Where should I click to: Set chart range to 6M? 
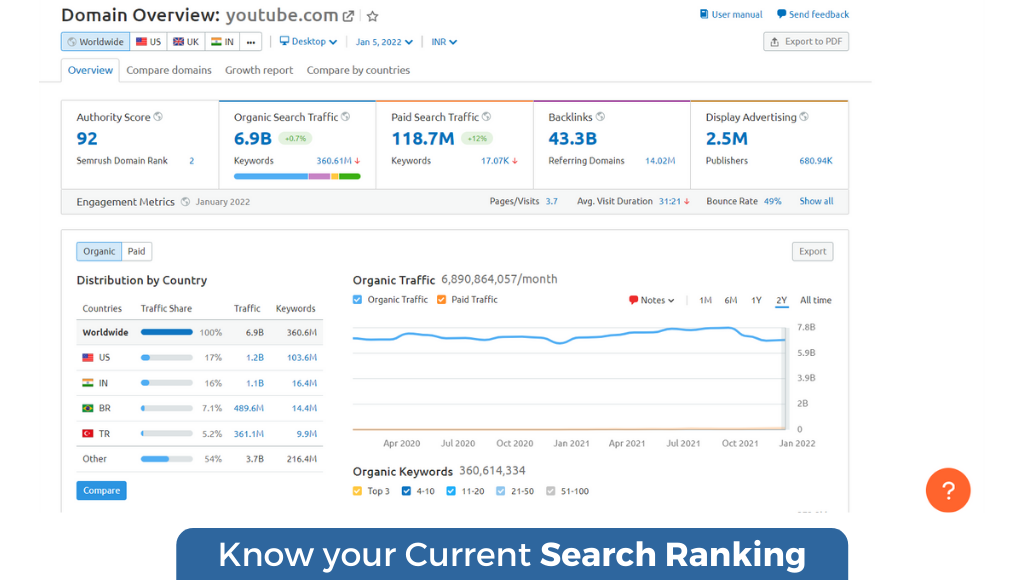(731, 300)
